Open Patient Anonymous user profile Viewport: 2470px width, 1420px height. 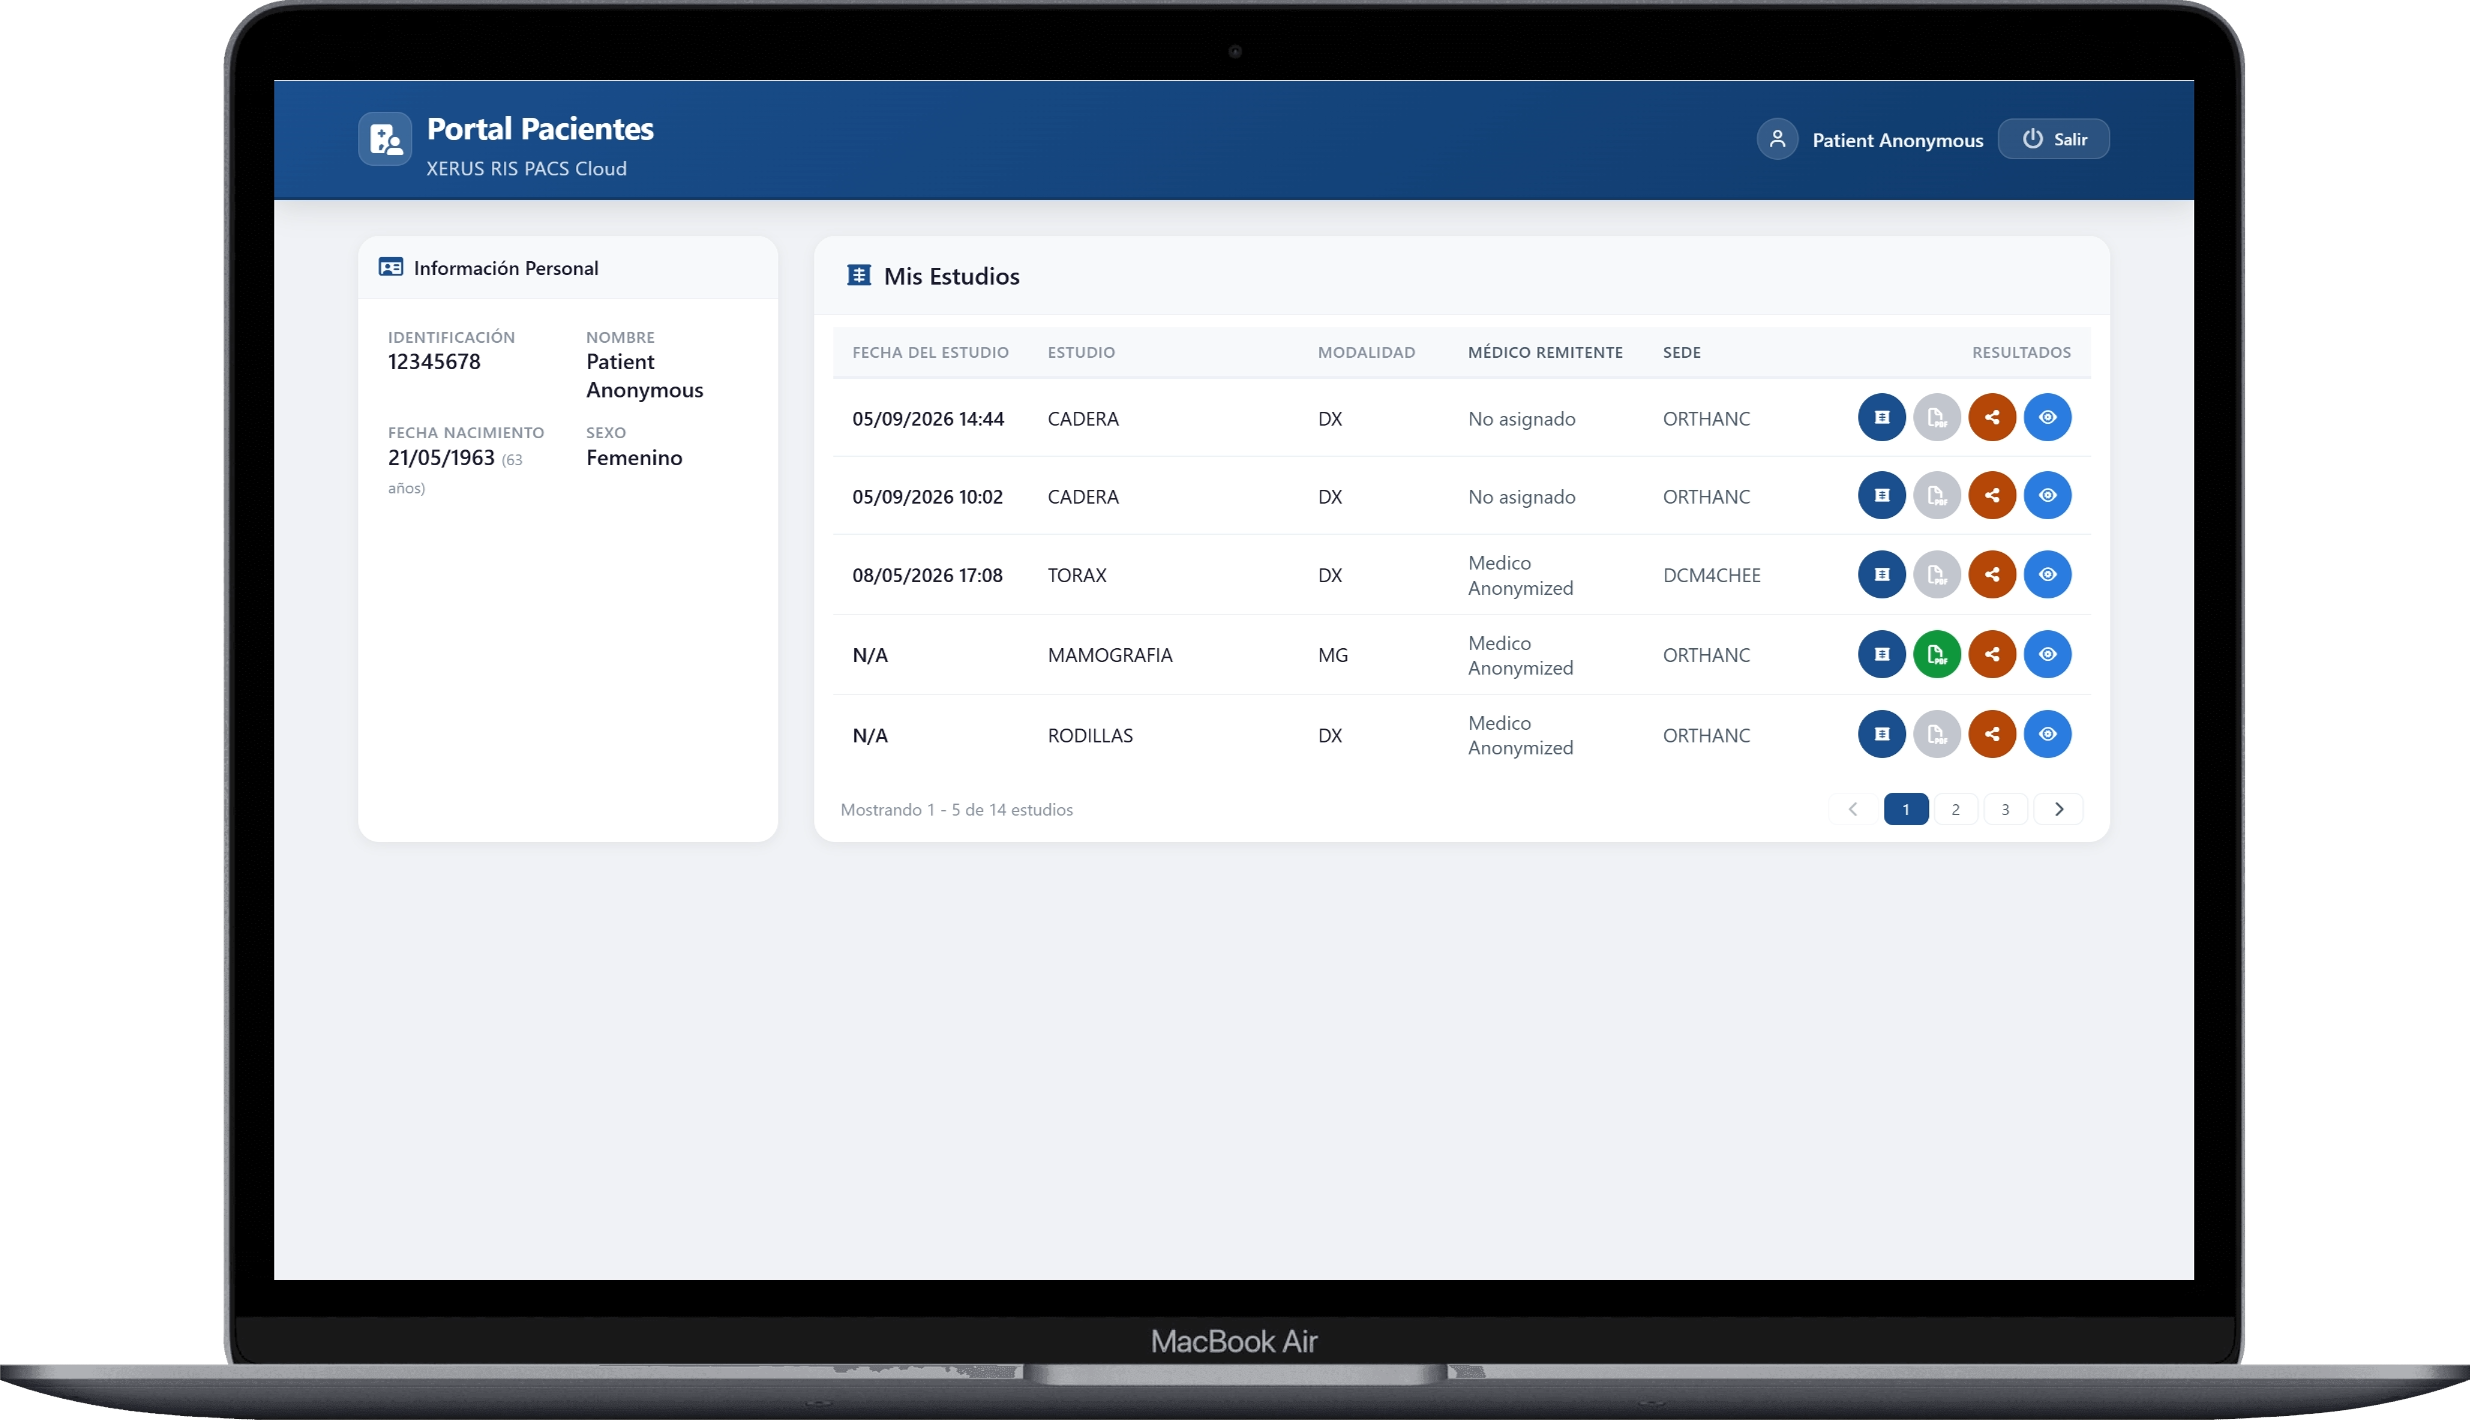[x=1871, y=140]
